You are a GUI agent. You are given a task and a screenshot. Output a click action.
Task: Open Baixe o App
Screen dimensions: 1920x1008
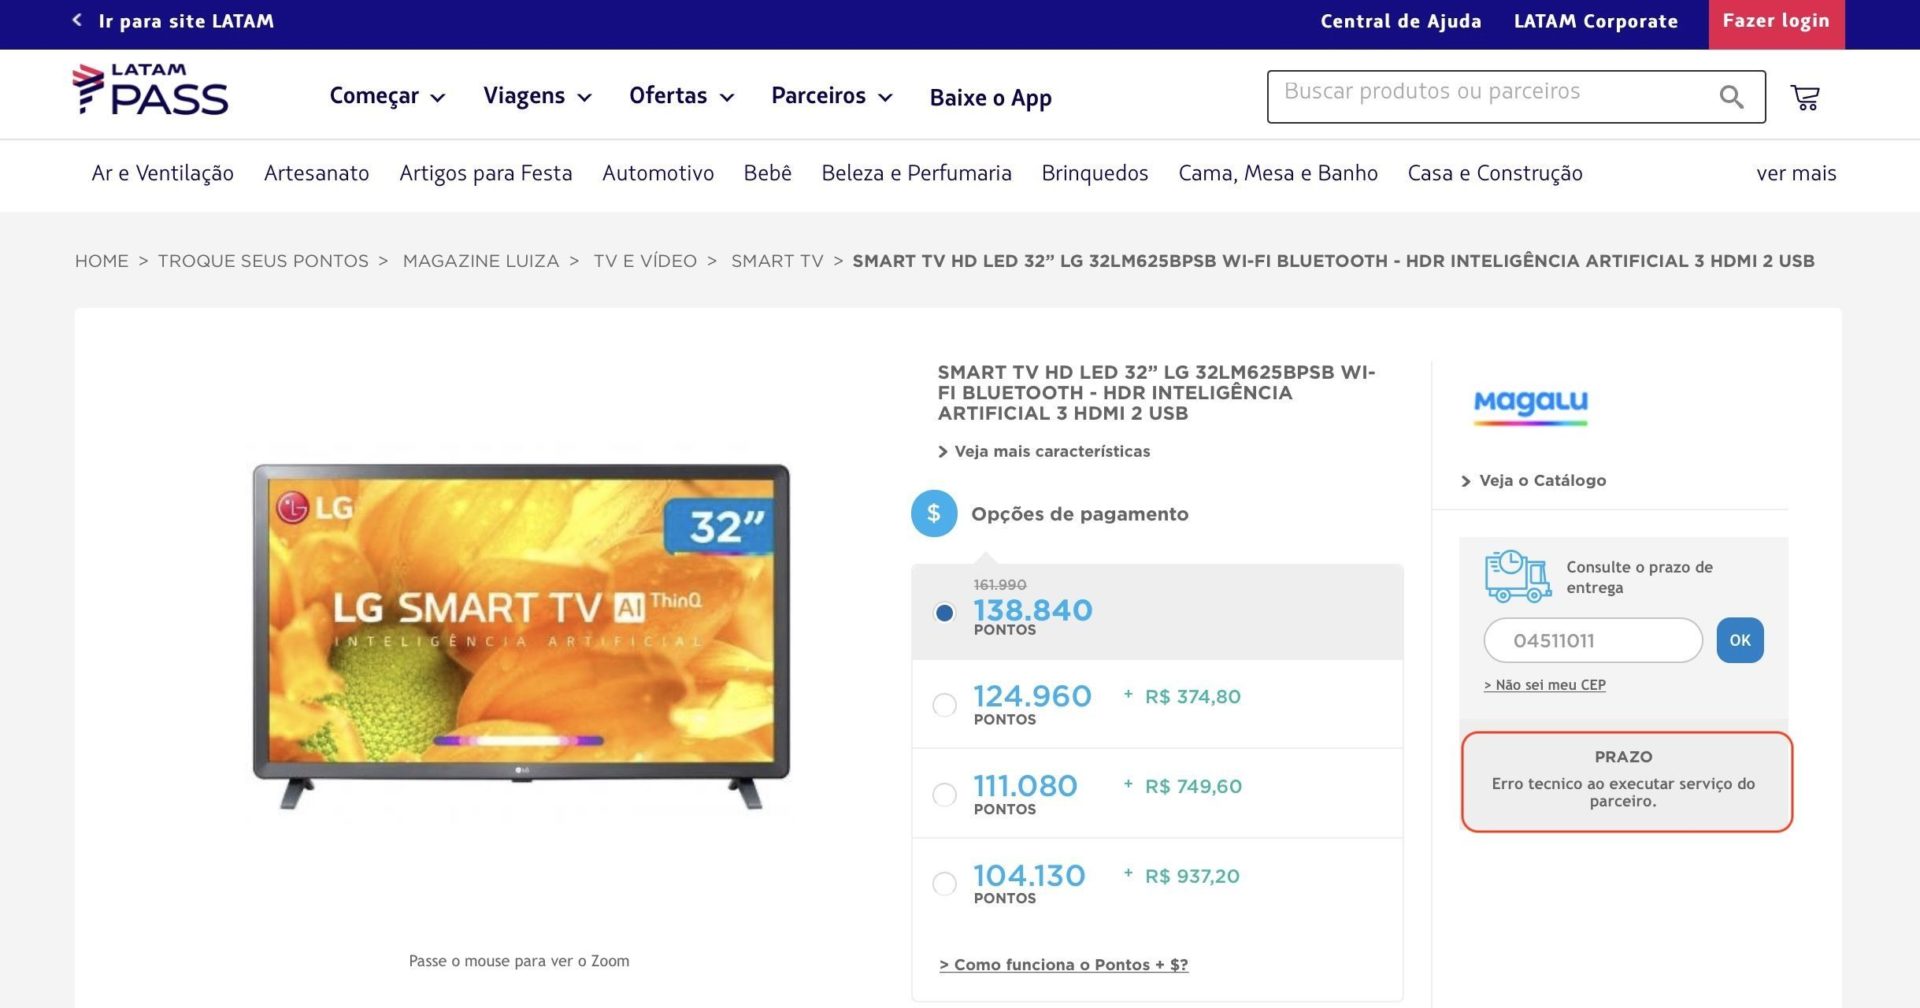(x=990, y=97)
